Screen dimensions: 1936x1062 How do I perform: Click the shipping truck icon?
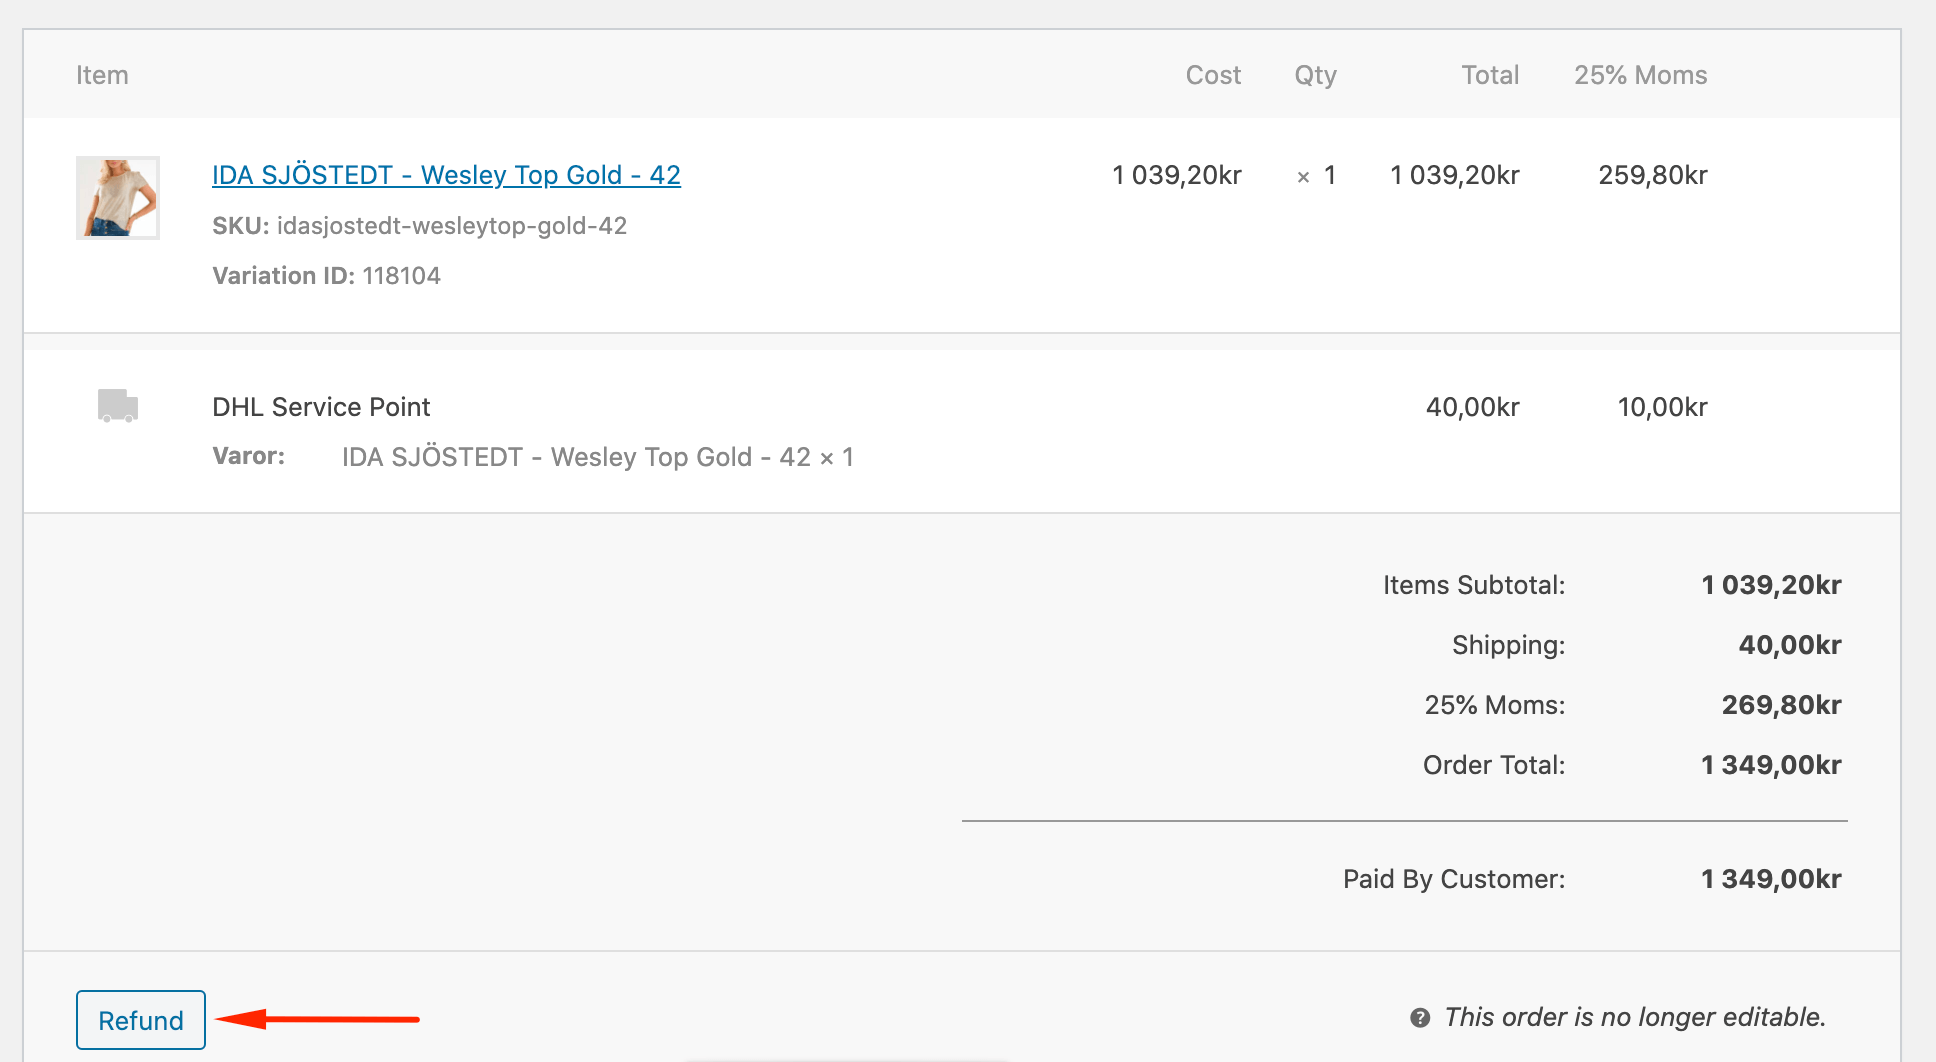(x=118, y=405)
